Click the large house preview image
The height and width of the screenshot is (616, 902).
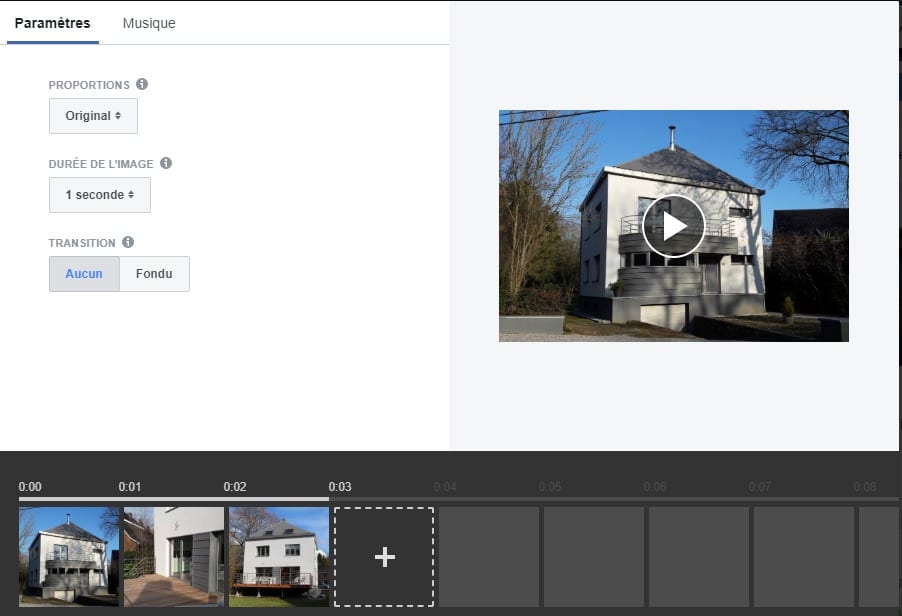674,226
